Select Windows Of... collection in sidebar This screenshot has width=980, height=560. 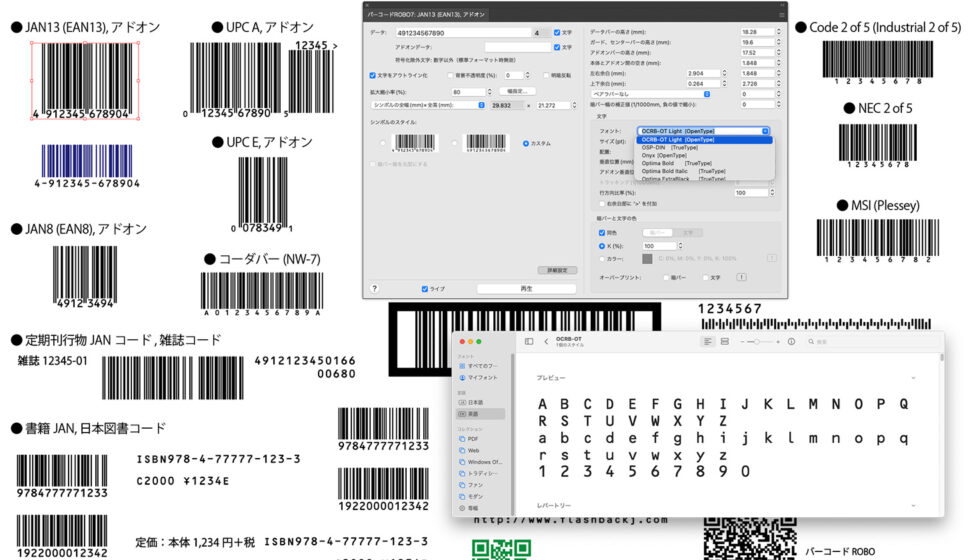(480, 462)
